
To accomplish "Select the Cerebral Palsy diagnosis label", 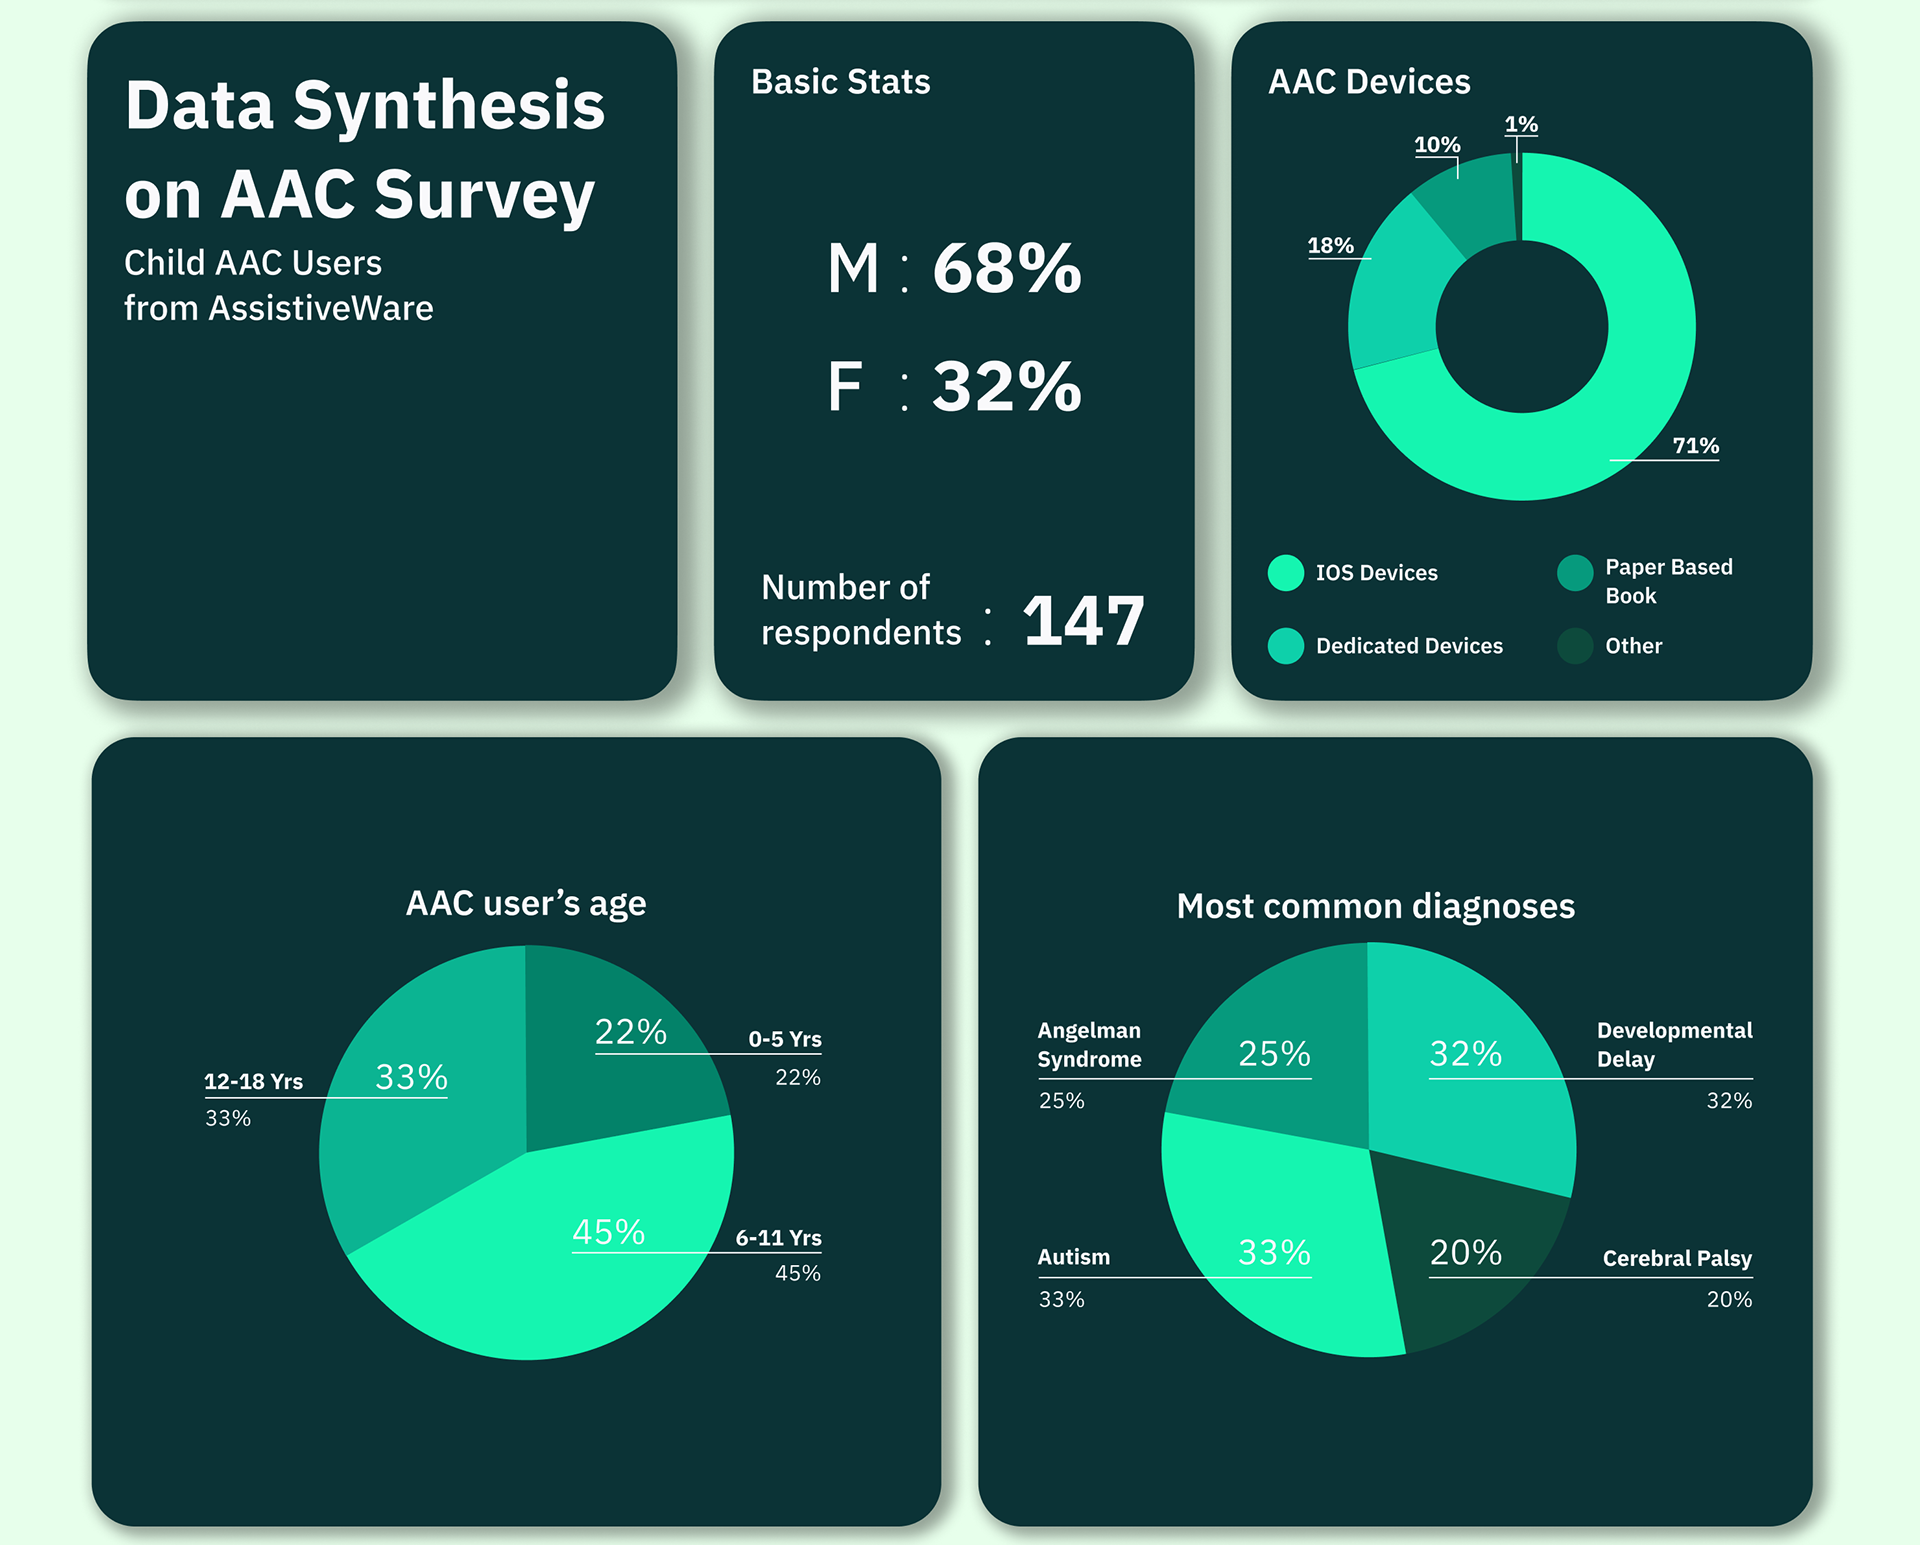I will point(1677,1259).
